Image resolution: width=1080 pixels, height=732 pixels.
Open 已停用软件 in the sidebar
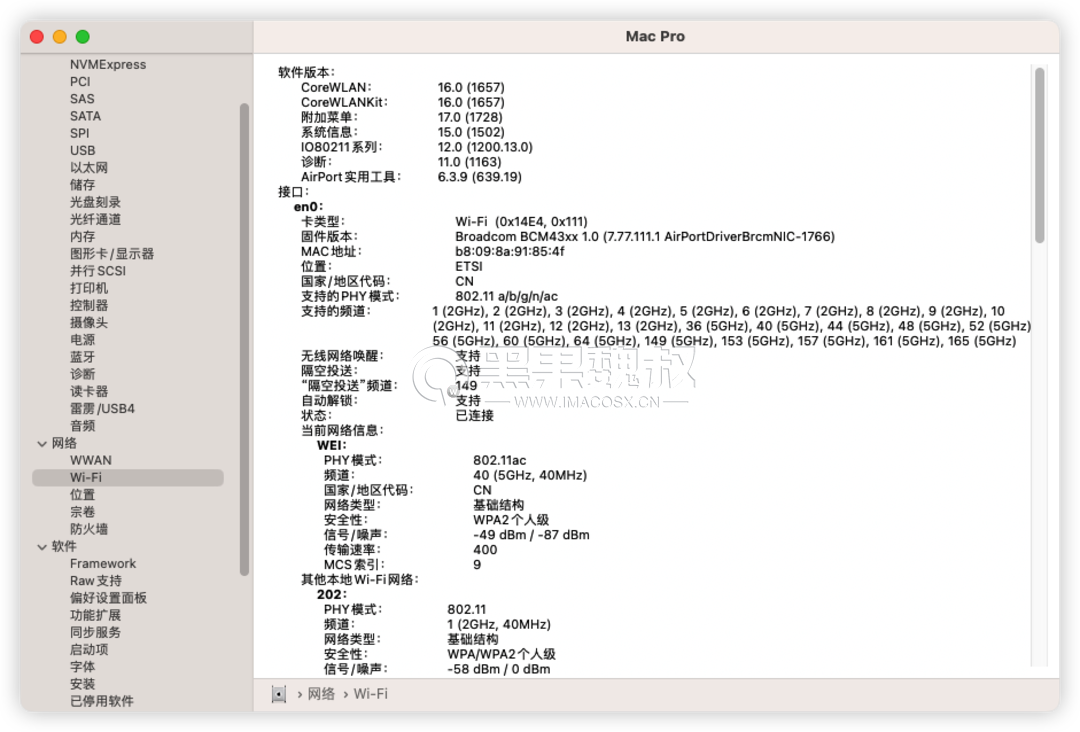pos(102,702)
